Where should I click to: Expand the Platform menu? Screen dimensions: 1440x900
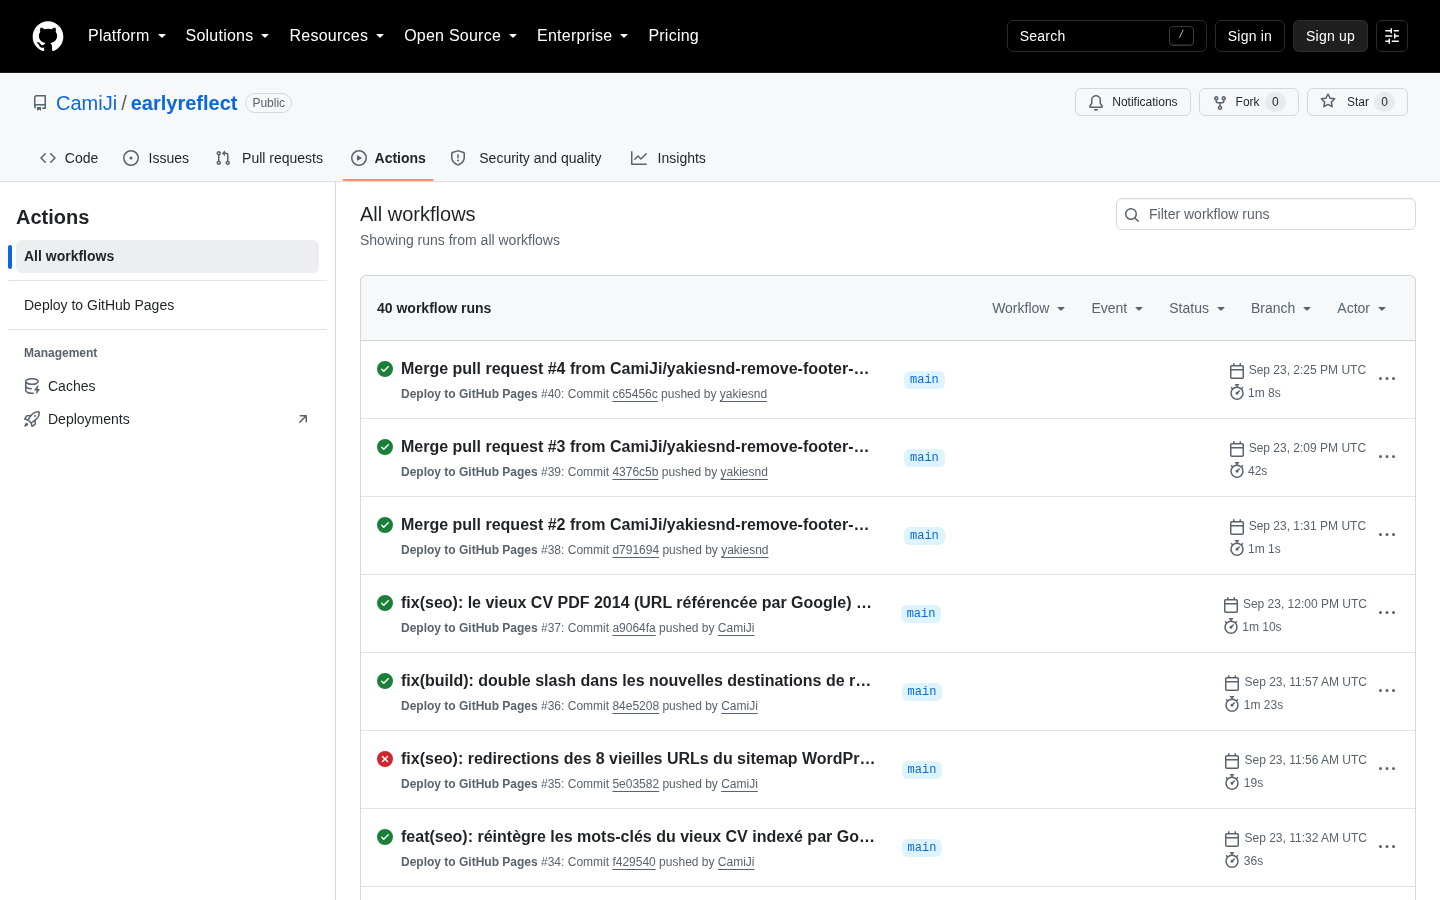[x=127, y=36]
